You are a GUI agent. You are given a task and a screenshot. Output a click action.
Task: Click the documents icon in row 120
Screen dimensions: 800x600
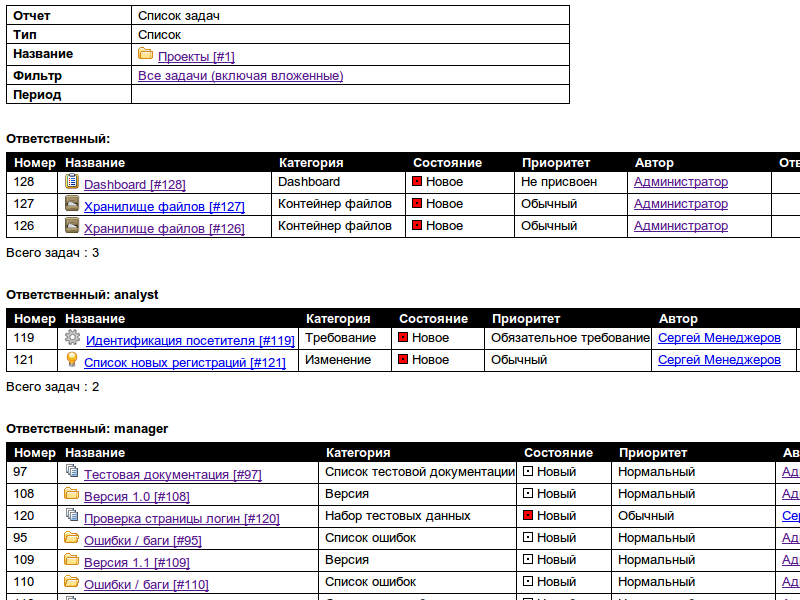tap(72, 516)
